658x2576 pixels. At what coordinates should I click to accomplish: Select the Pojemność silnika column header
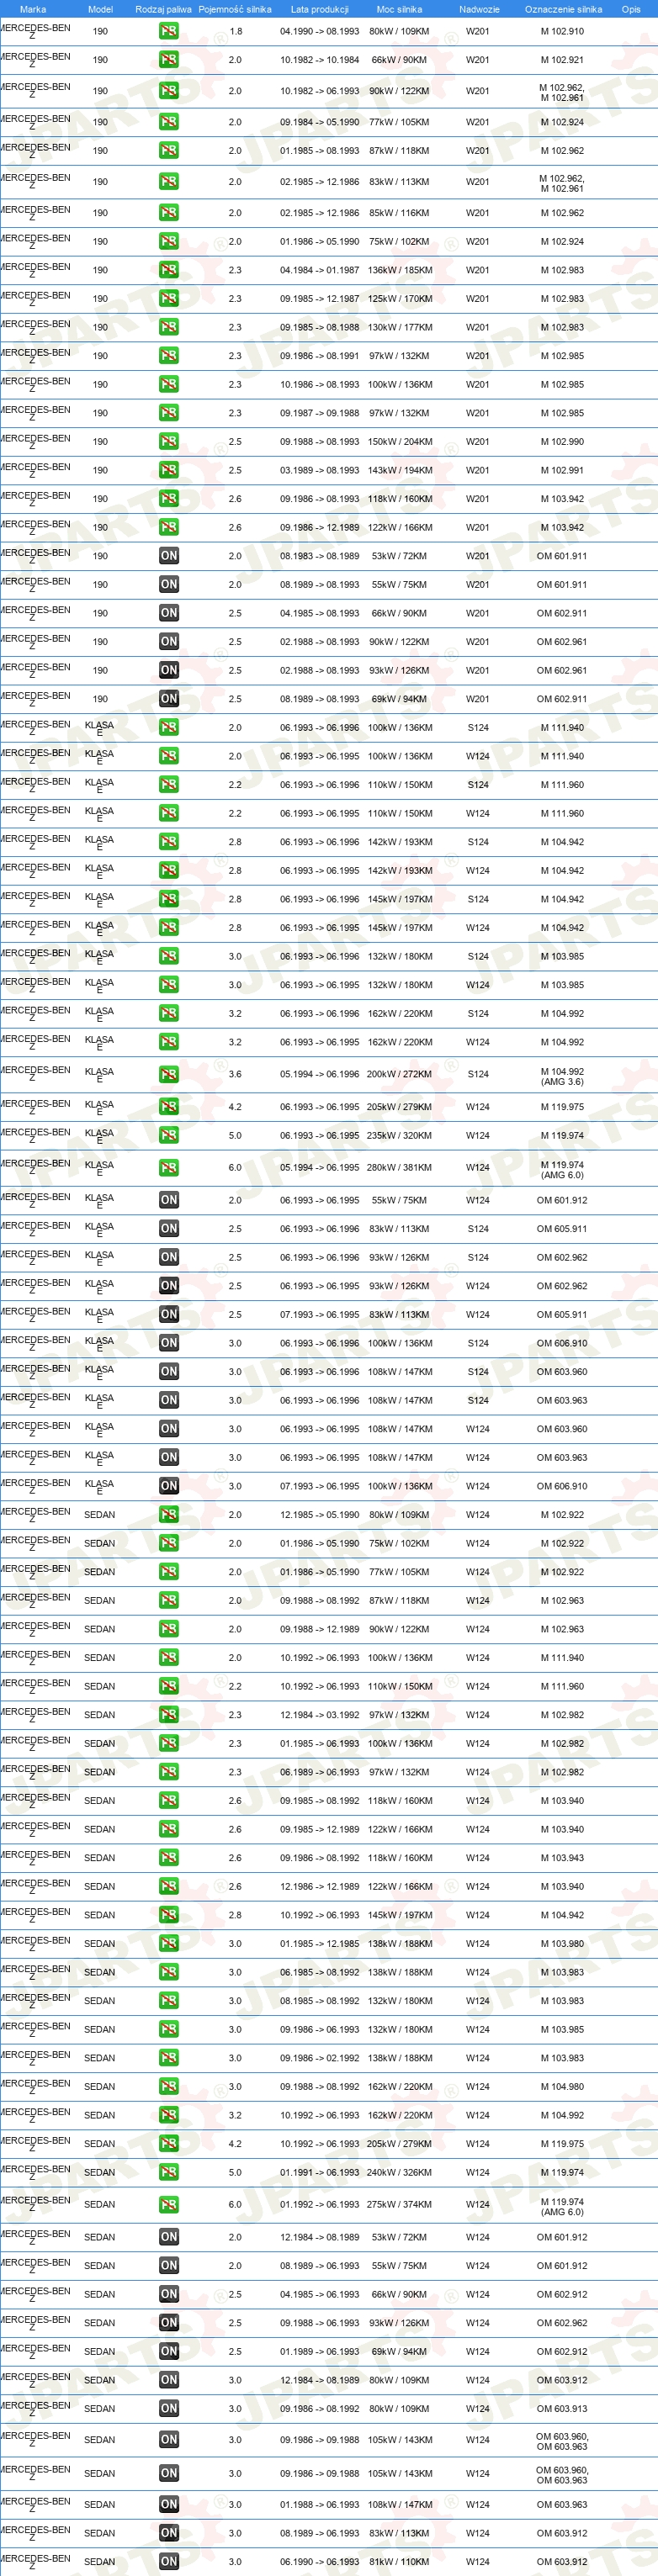pyautogui.click(x=235, y=9)
